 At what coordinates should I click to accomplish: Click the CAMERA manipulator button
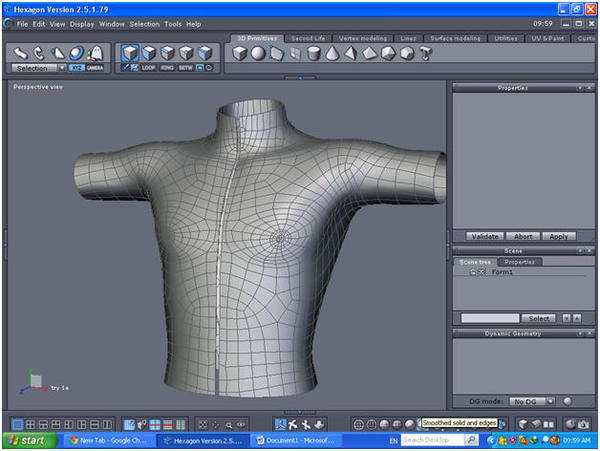point(94,68)
